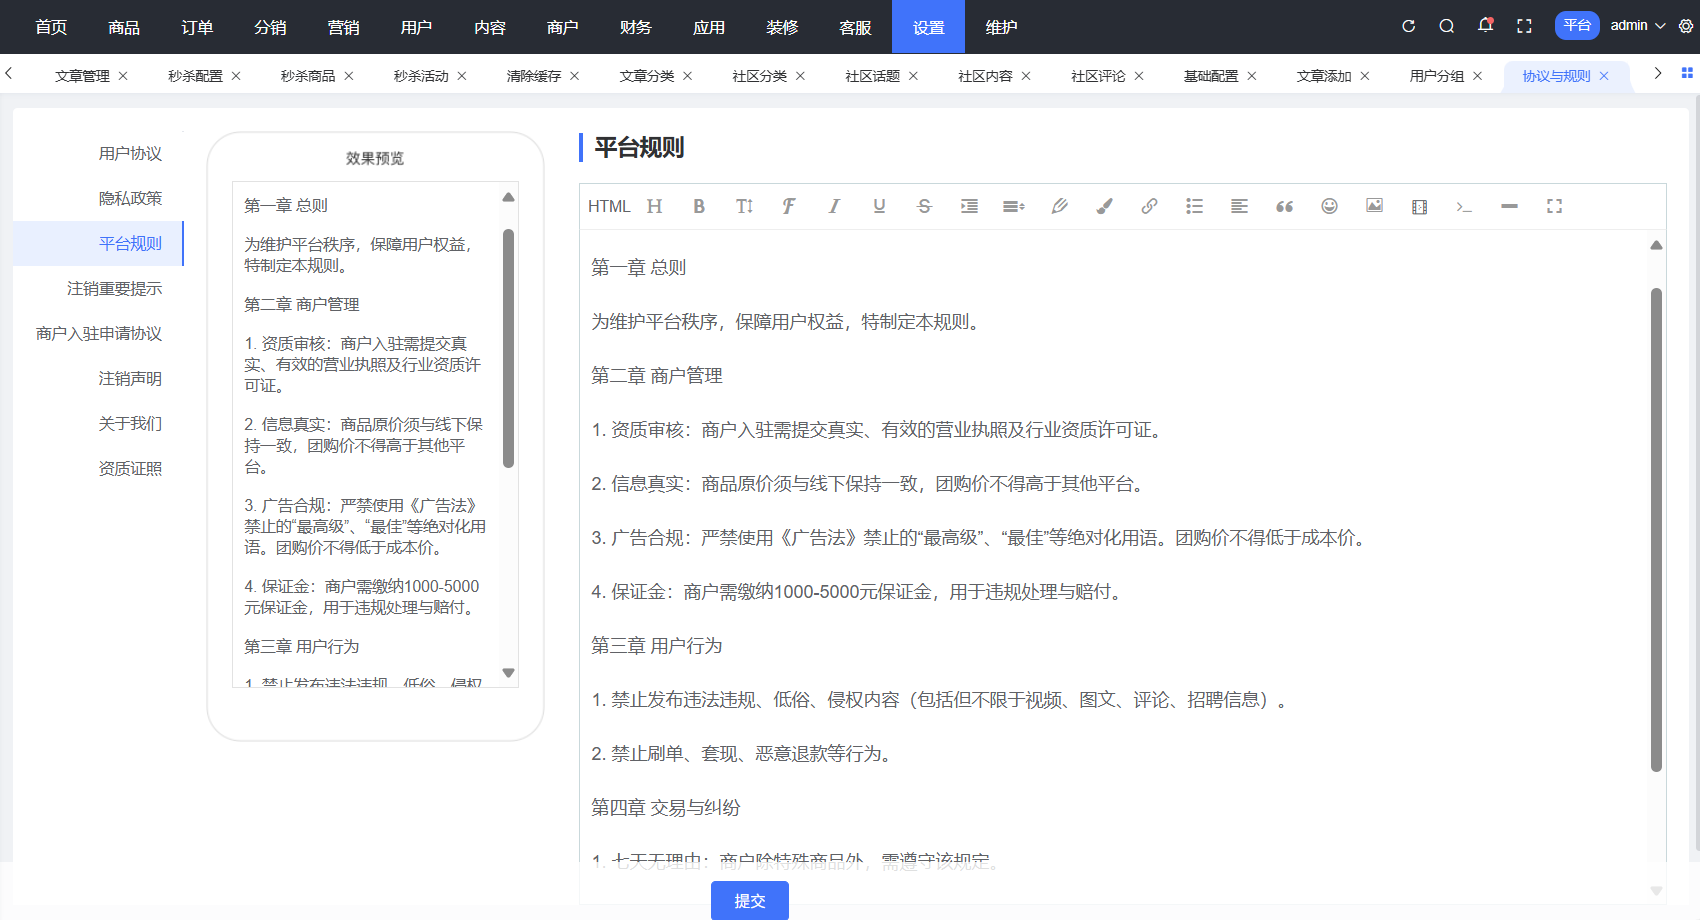The image size is (1700, 920).
Task: Switch to the 用户分组 tab
Action: click(x=1437, y=76)
